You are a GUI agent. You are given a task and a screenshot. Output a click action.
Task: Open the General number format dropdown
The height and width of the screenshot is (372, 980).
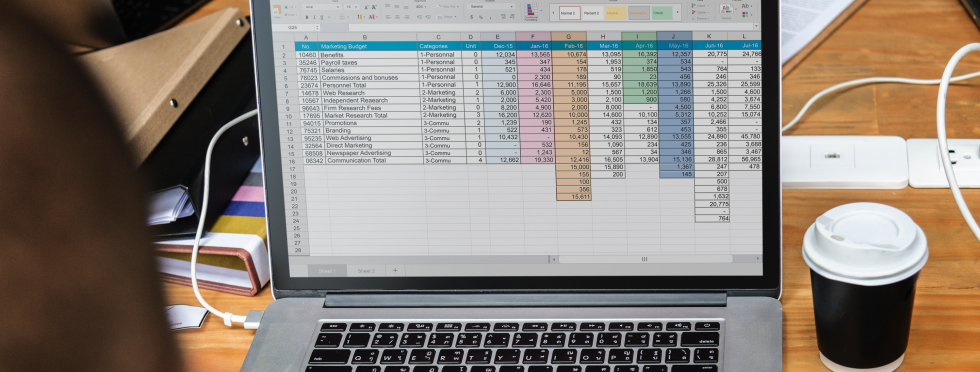491,6
